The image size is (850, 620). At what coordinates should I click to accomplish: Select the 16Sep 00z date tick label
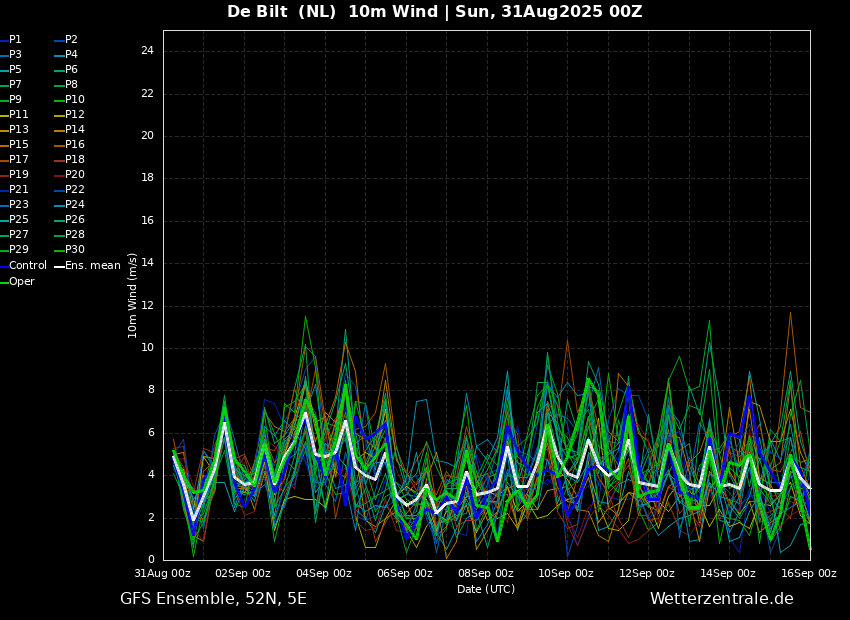[x=809, y=574]
